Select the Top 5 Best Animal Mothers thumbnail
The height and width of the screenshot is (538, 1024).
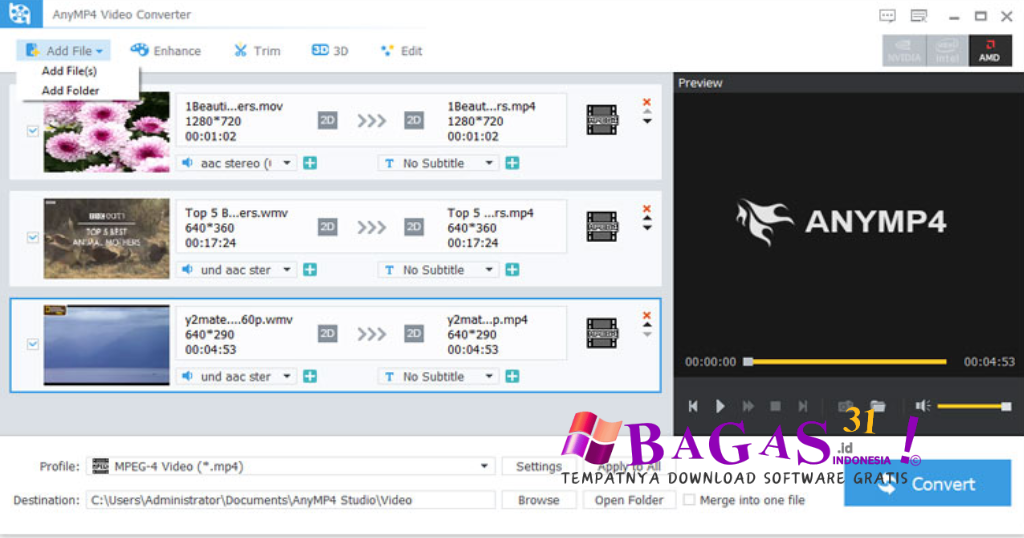pyautogui.click(x=106, y=238)
